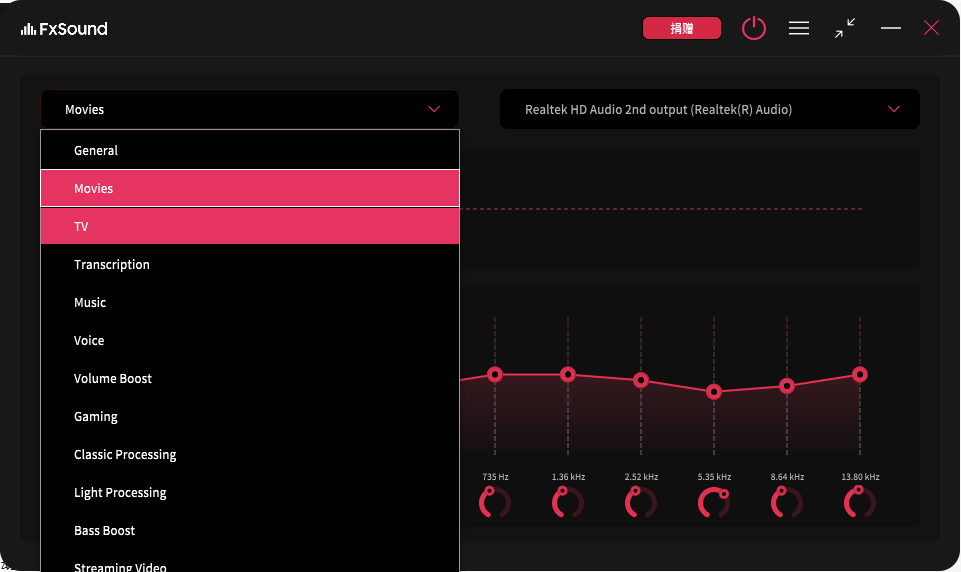The height and width of the screenshot is (572, 961).
Task: Click the 1.36 kHz frequency knob
Action: 568,502
